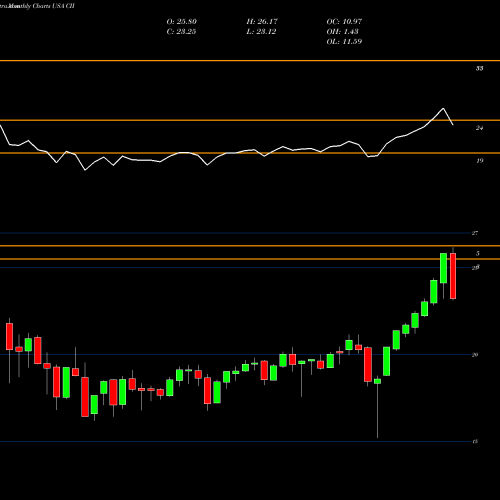The image size is (500, 500).
Task: Click the "15" price axis label
Action: (x=475, y=441)
